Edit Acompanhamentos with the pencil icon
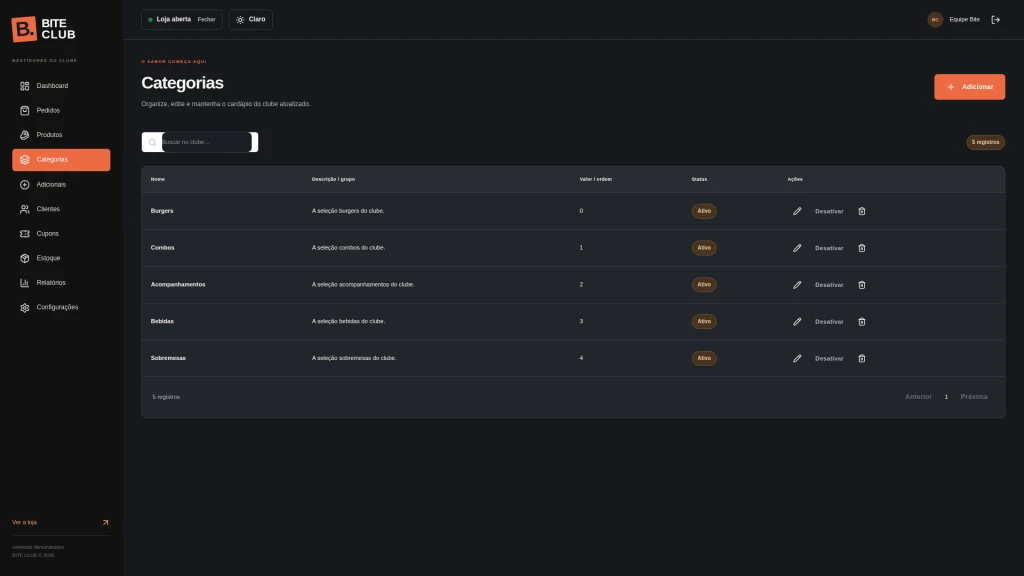1024x576 pixels. coord(797,285)
